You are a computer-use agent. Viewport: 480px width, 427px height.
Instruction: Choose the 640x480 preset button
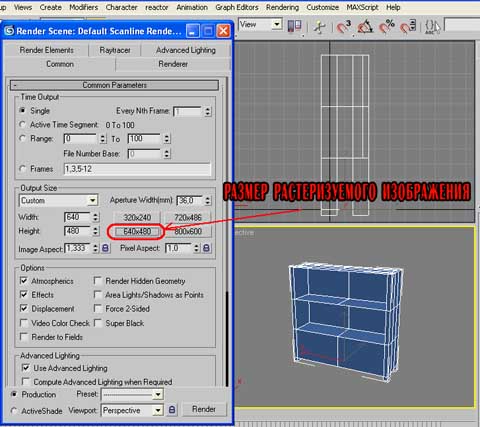click(137, 231)
